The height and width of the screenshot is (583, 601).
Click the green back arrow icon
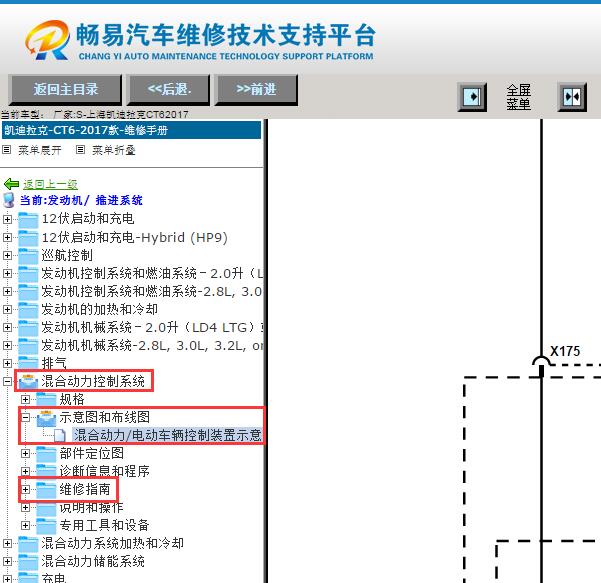(x=11, y=184)
